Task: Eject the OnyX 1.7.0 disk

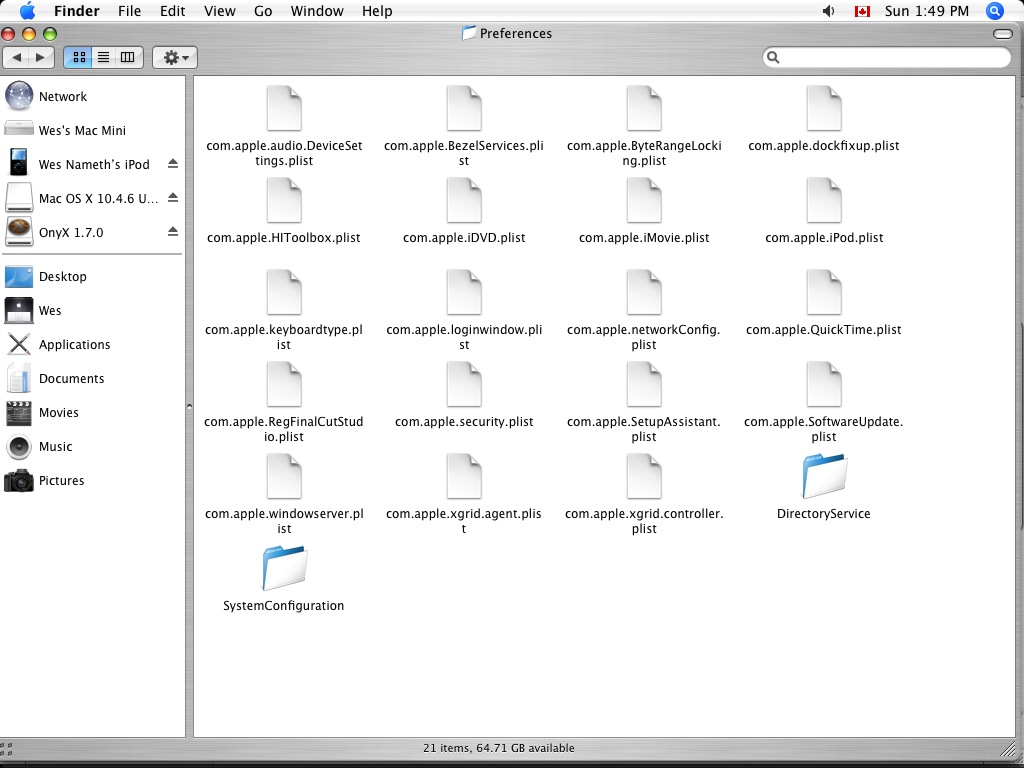Action: (172, 231)
